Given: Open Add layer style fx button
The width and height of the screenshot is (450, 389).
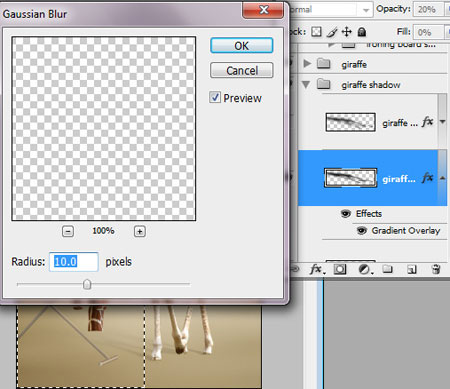Looking at the screenshot, I should [x=317, y=269].
